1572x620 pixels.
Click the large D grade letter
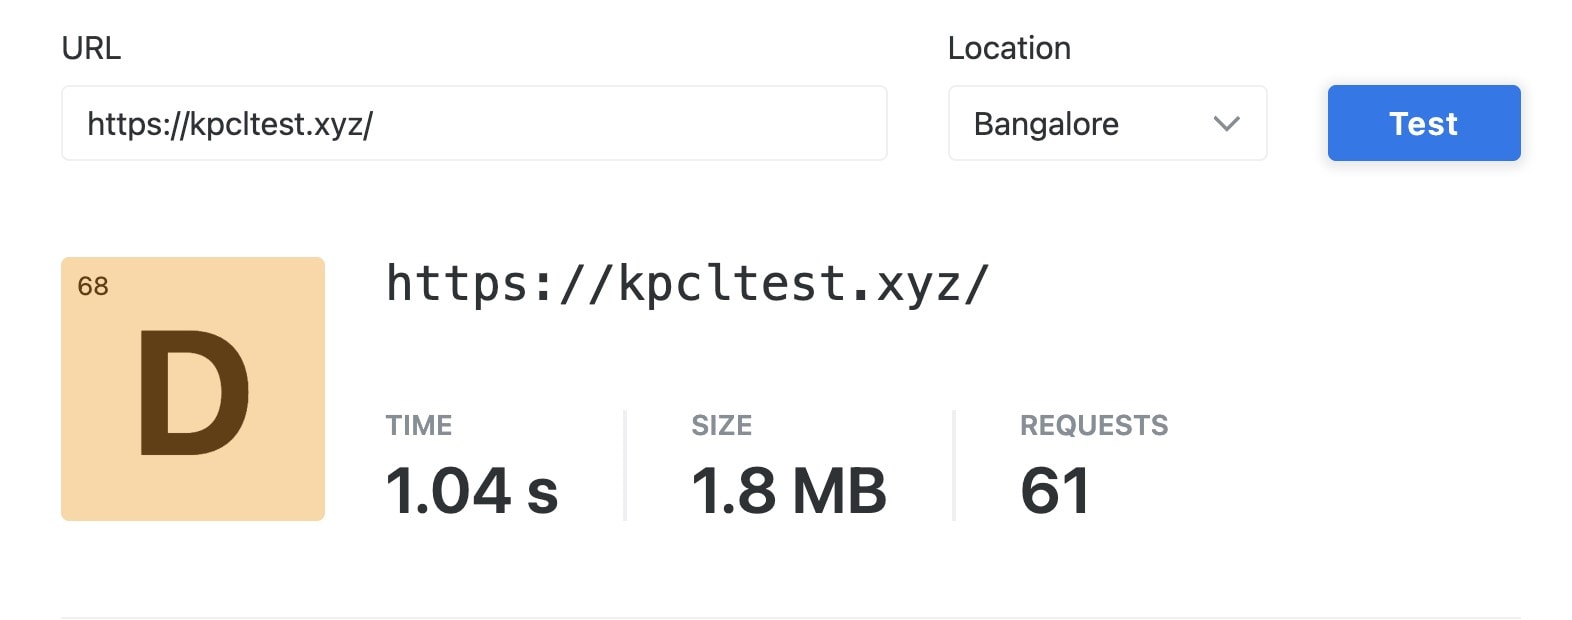point(193,394)
